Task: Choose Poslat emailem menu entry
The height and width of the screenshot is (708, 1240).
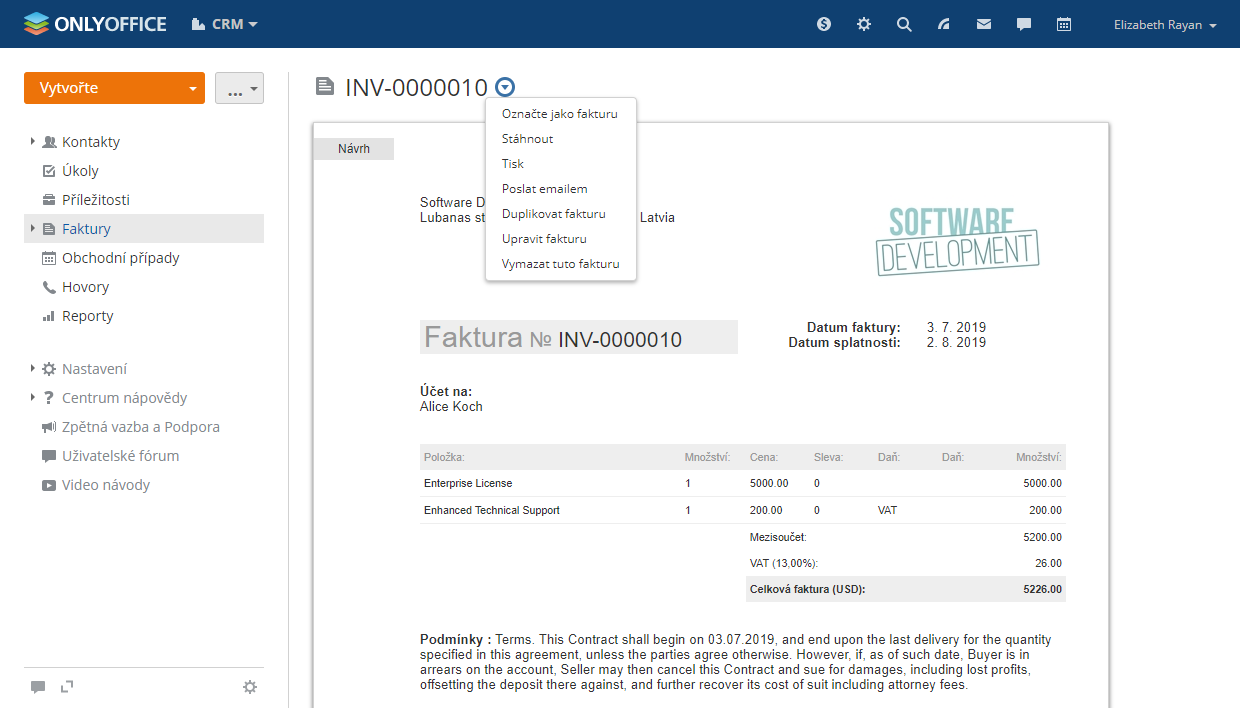Action: pyautogui.click(x=544, y=189)
